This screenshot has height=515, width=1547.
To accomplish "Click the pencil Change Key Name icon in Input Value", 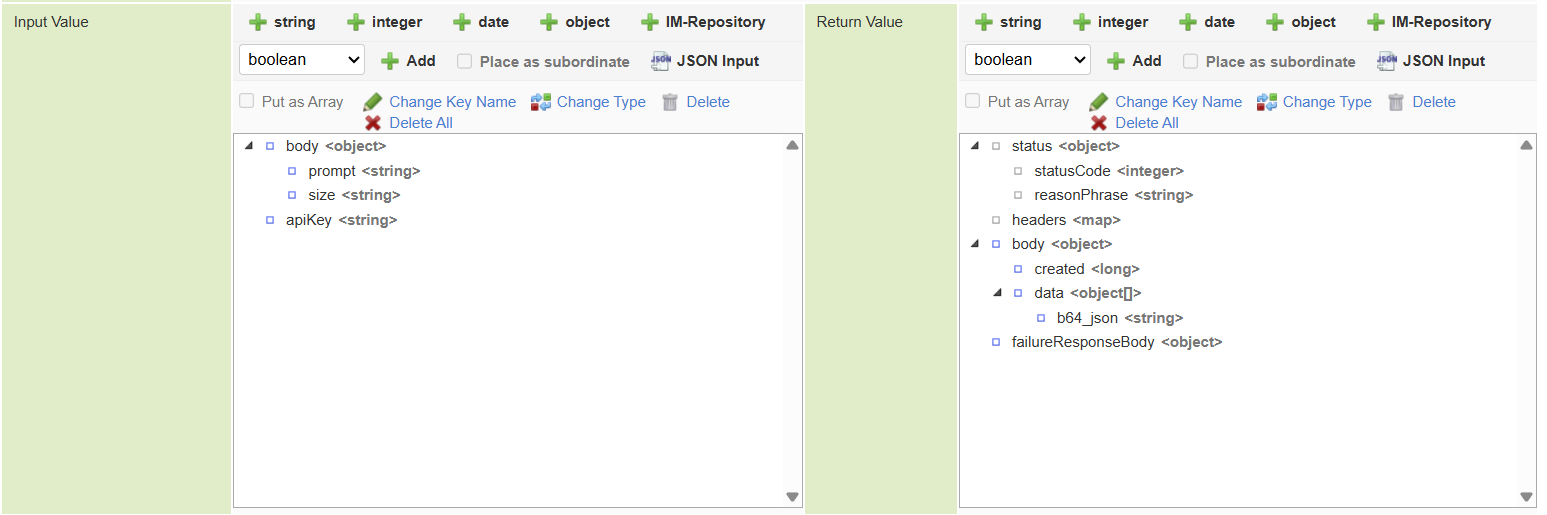I will pos(373,102).
